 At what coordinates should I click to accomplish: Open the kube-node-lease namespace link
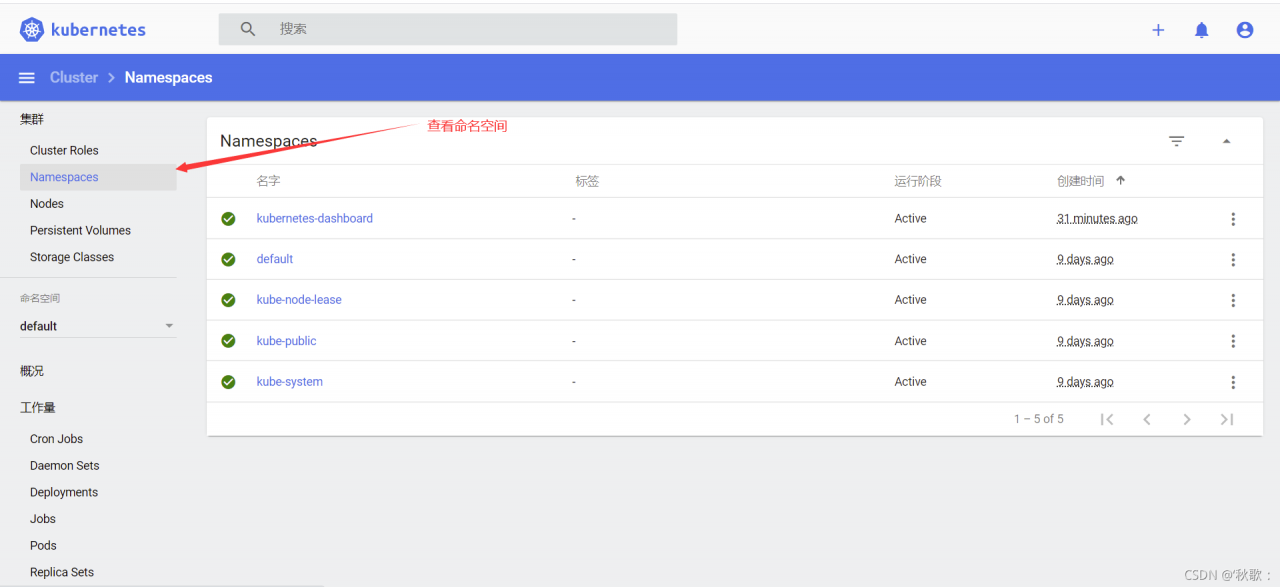pyautogui.click(x=299, y=300)
